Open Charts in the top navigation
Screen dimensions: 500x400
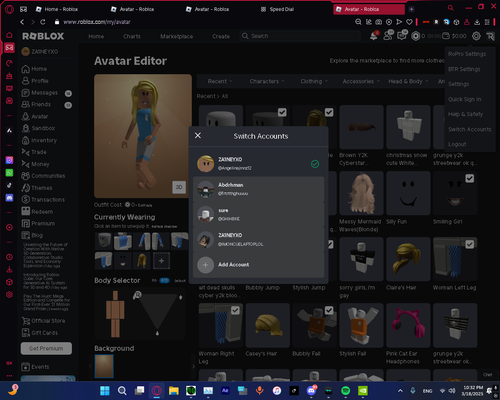pyautogui.click(x=132, y=36)
